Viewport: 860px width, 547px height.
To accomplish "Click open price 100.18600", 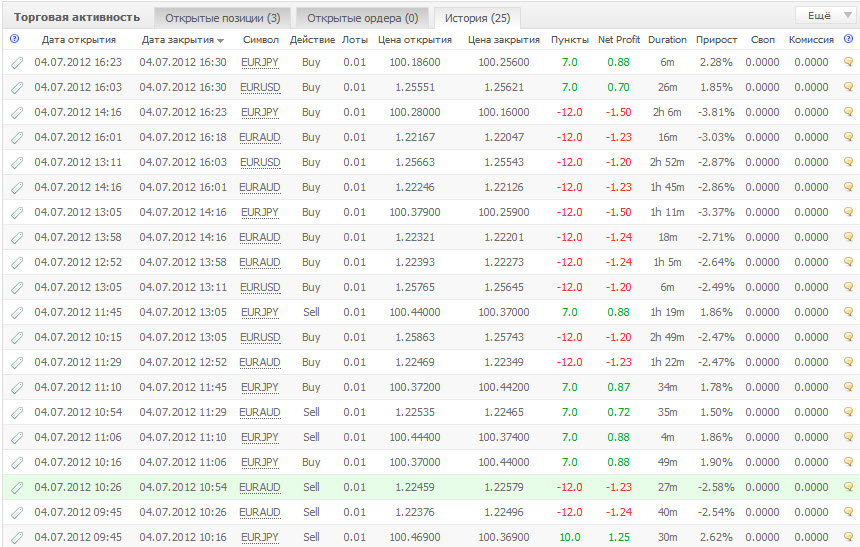I will 415,62.
